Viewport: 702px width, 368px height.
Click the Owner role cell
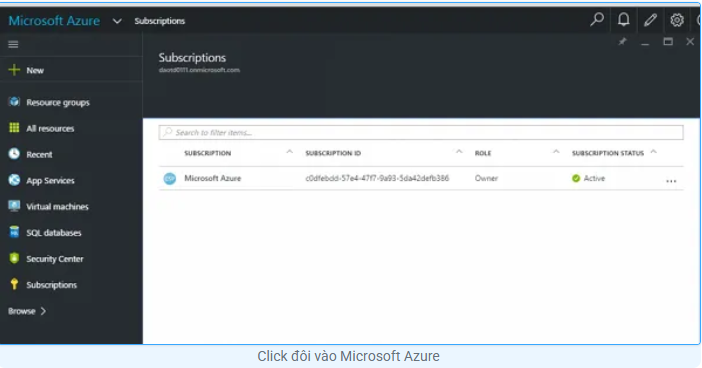(x=486, y=178)
